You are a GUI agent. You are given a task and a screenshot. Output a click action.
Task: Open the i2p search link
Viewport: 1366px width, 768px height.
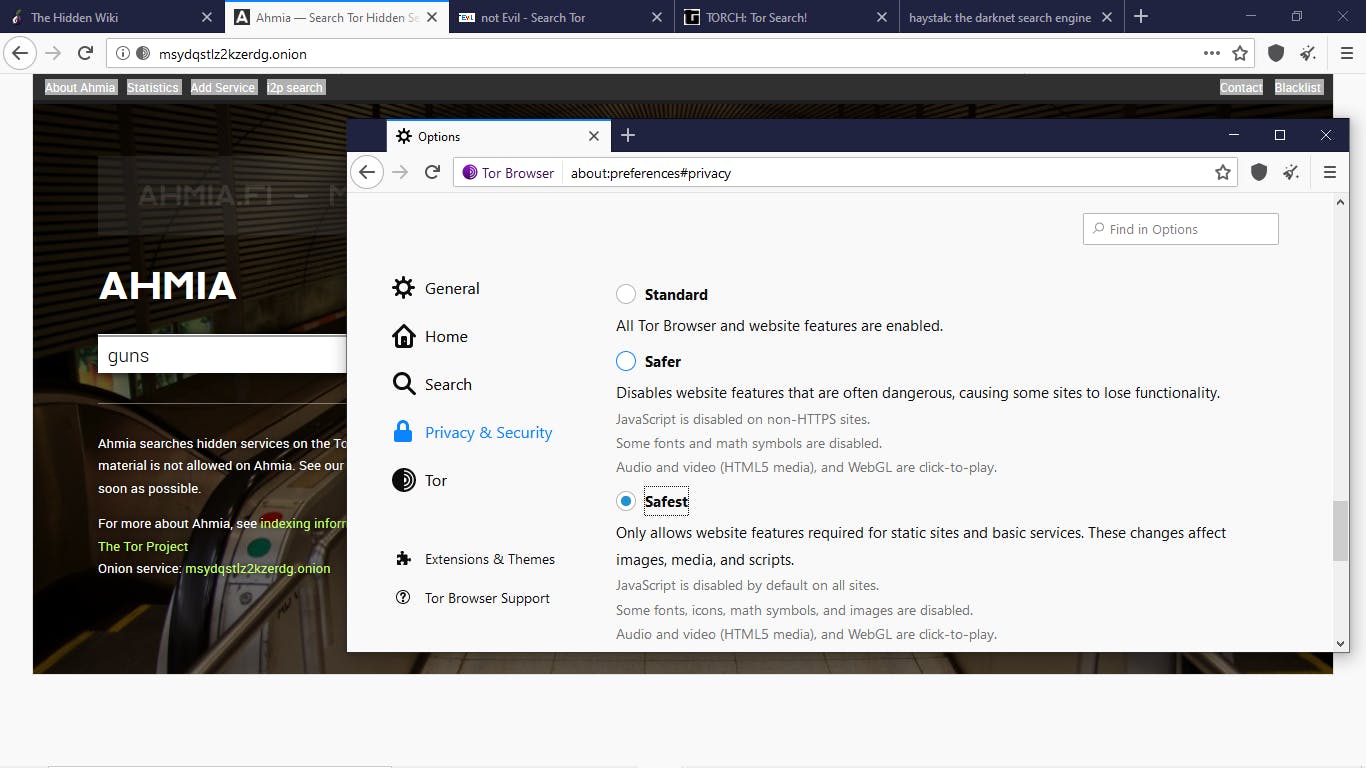(295, 88)
